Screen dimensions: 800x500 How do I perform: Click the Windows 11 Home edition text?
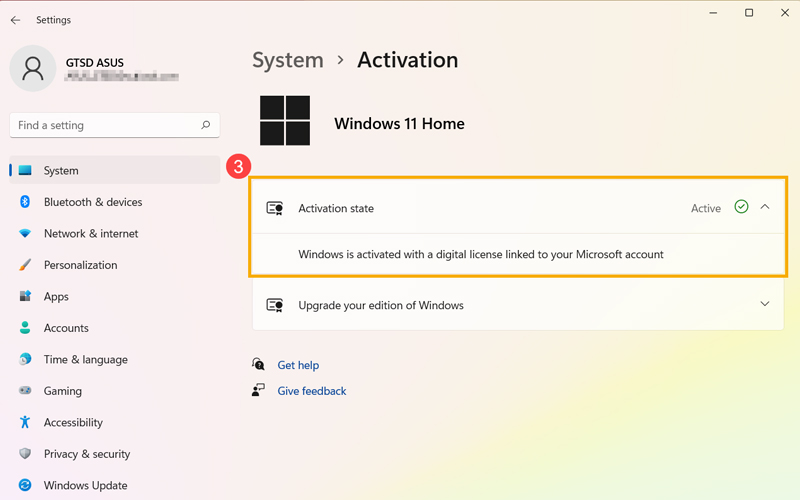tap(399, 123)
